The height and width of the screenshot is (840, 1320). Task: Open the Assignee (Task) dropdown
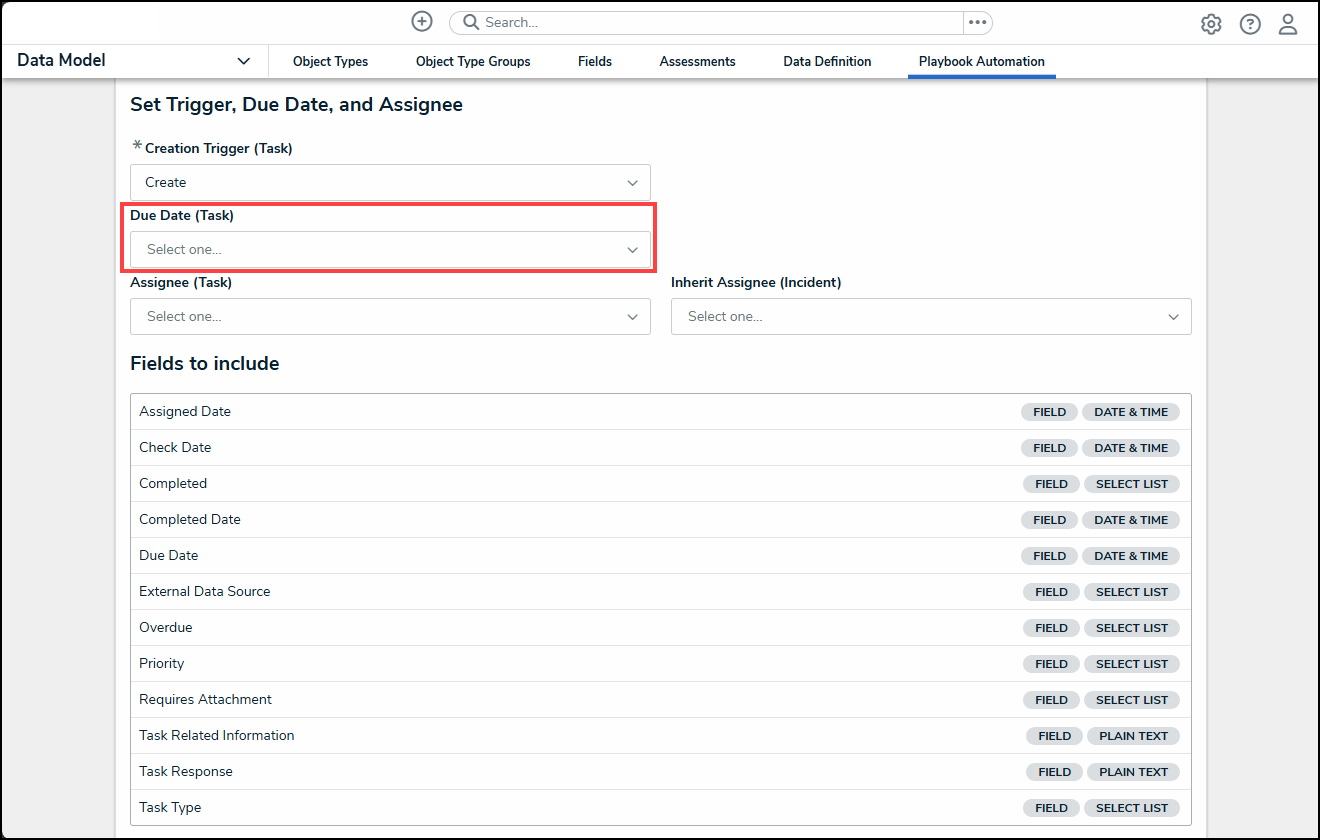390,317
